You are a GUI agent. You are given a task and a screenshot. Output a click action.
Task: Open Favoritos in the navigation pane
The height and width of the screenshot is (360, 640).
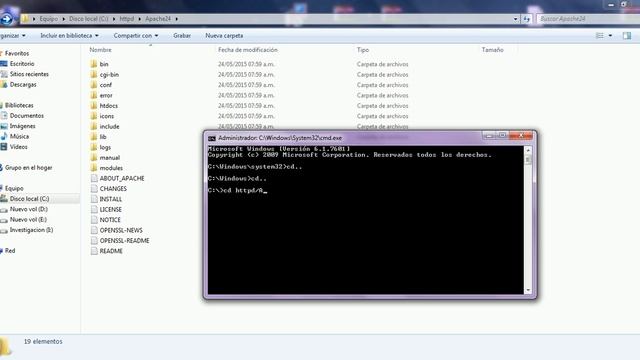coord(17,53)
